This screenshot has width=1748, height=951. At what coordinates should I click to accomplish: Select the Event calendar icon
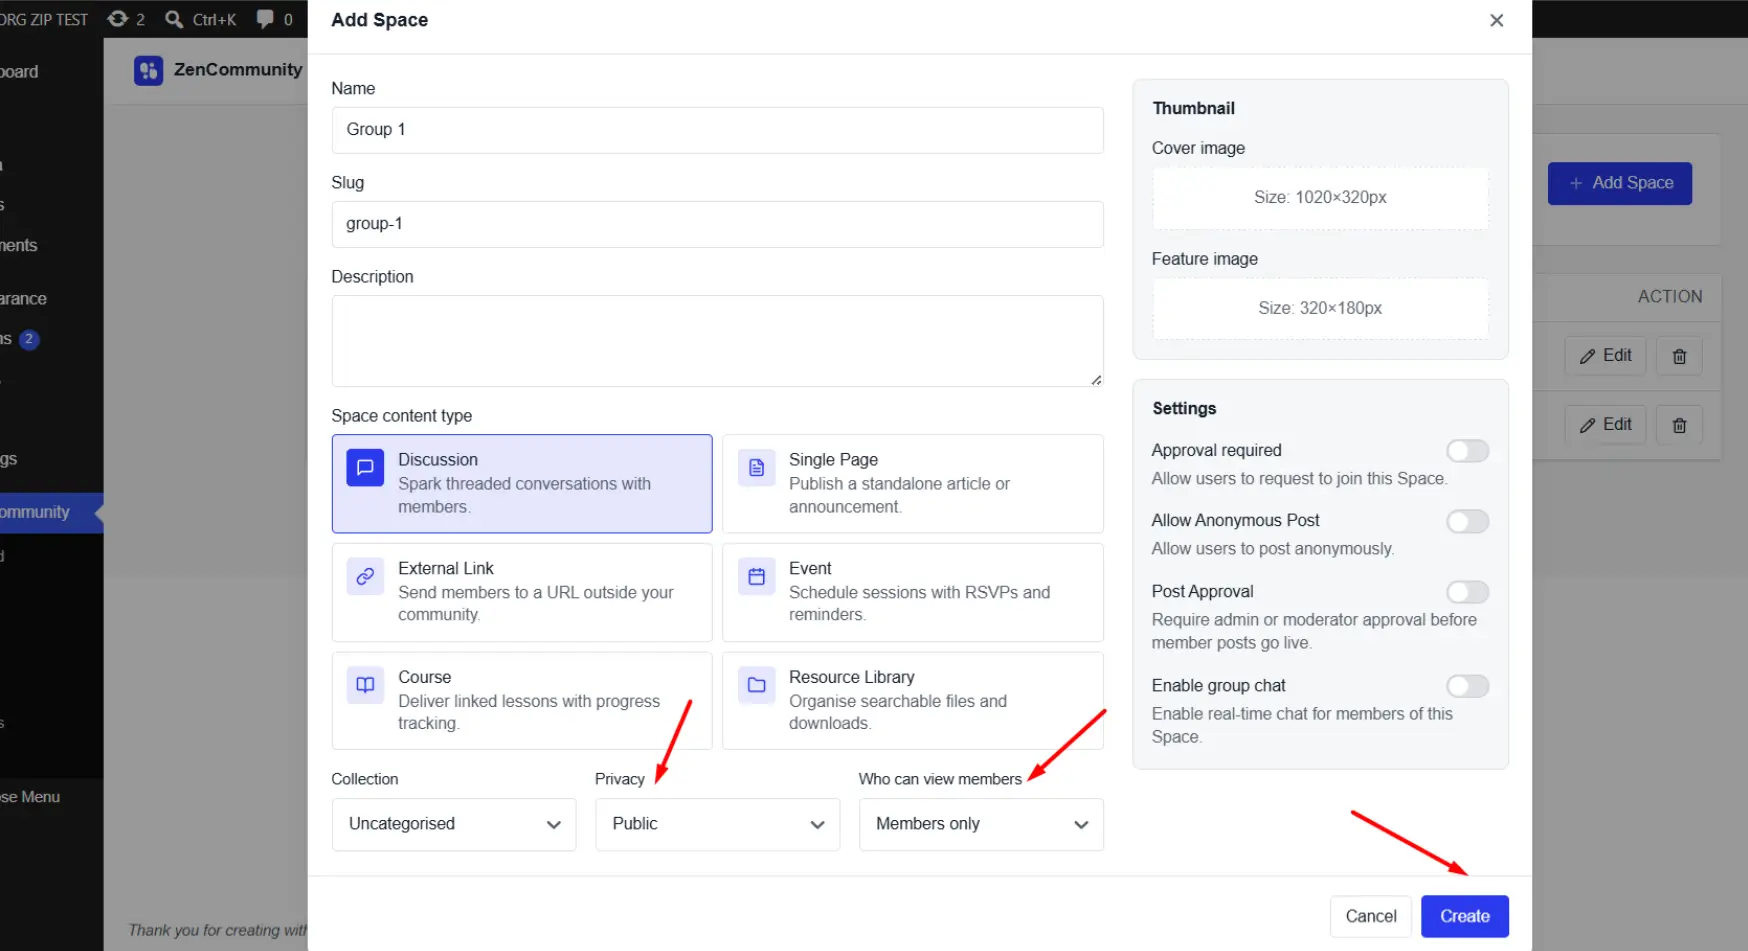pos(757,576)
